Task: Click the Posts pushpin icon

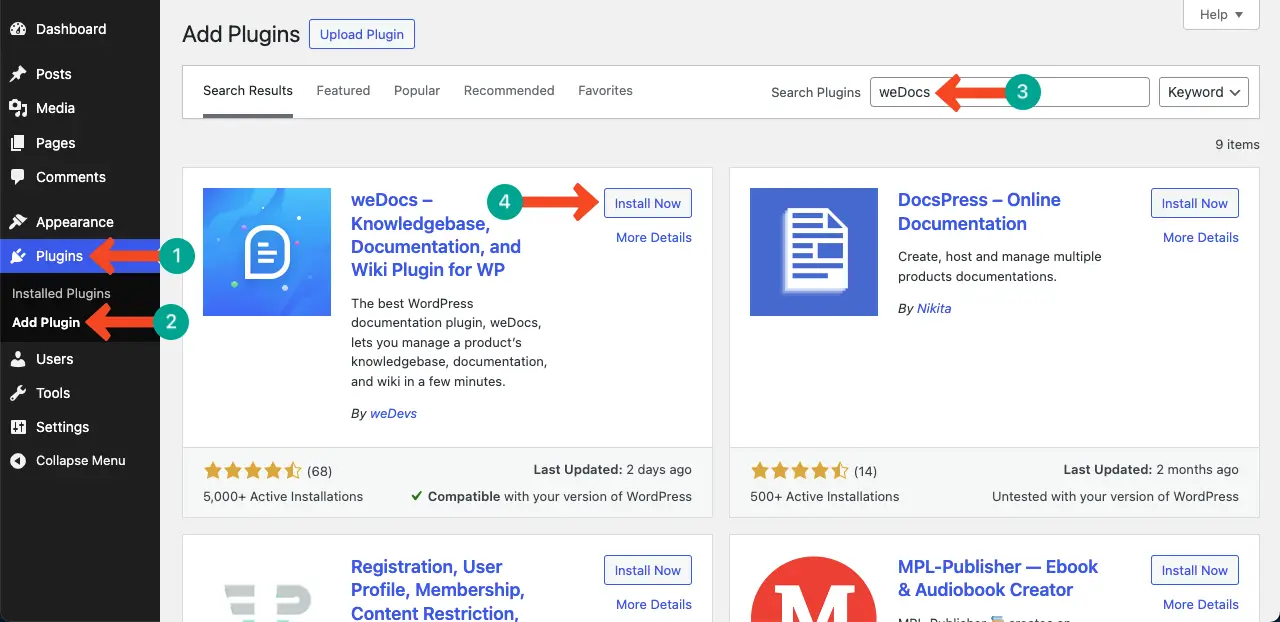Action: coord(18,74)
